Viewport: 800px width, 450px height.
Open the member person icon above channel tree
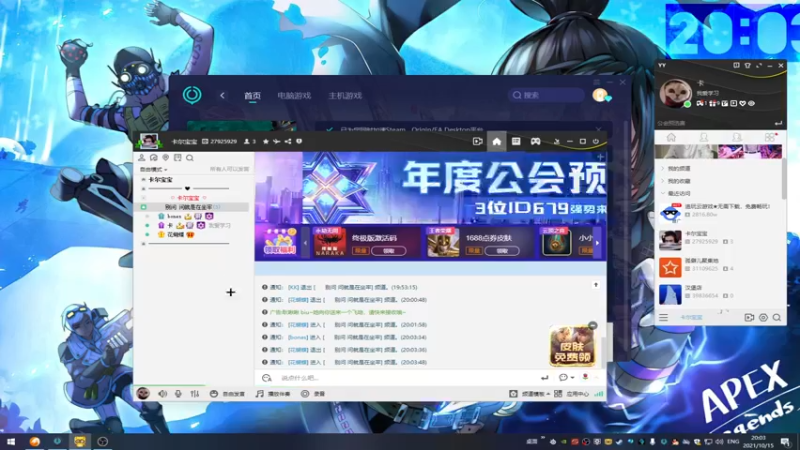tap(142, 158)
